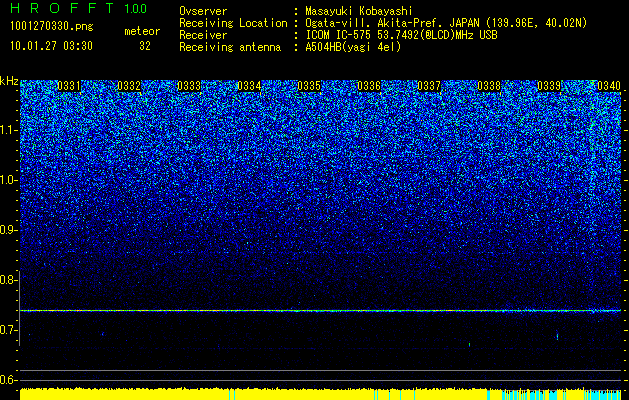The height and width of the screenshot is (400, 629).
Task: Click the 'Receiving Location' label
Action: click(233, 23)
